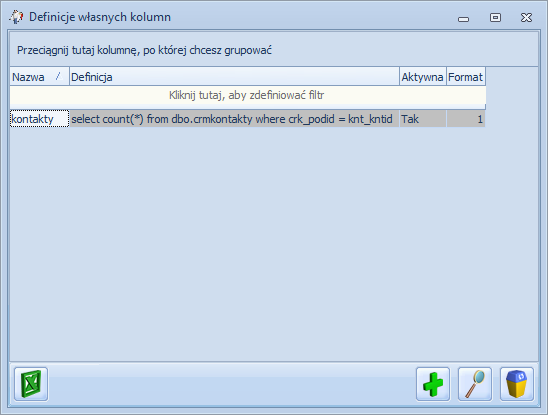Export the list to Excel
The height and width of the screenshot is (415, 548).
31,384
